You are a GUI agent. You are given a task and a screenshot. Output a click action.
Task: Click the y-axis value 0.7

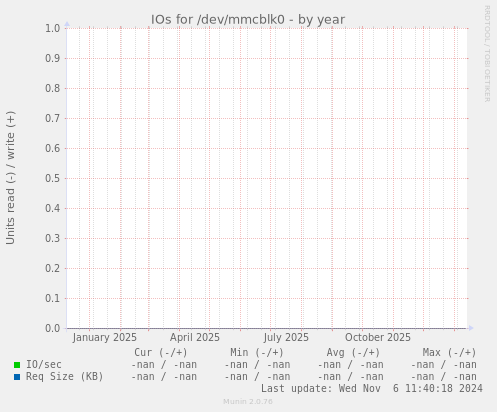tap(53, 118)
